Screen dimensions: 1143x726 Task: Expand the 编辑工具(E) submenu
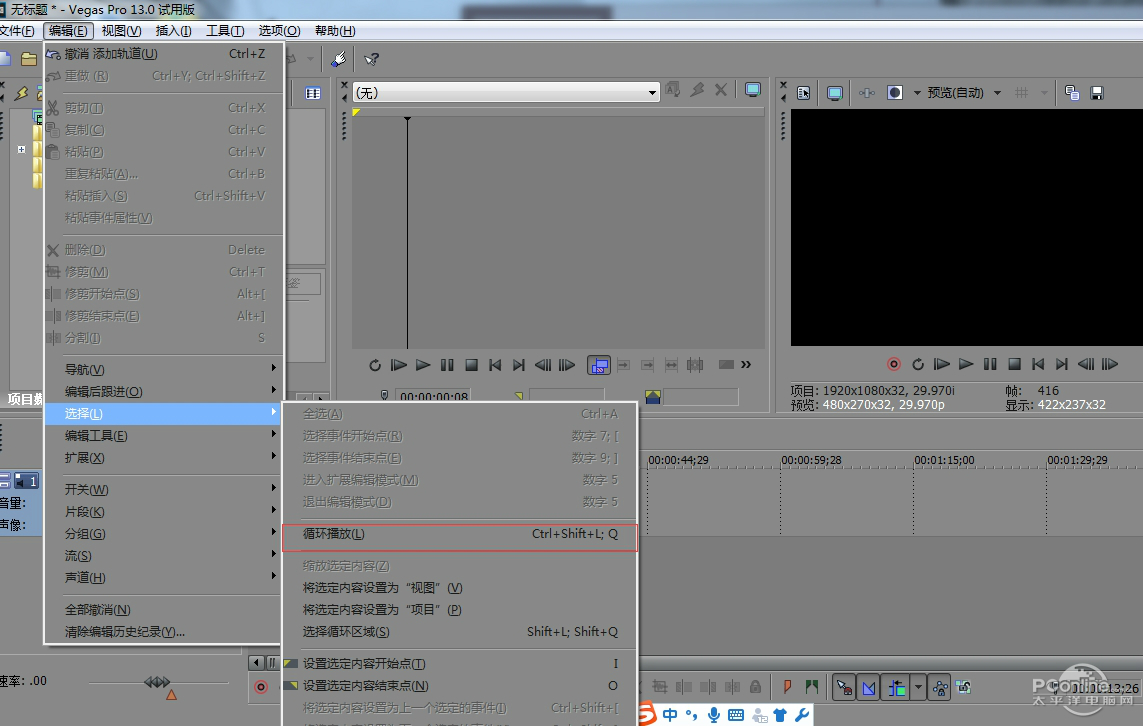pyautogui.click(x=163, y=435)
